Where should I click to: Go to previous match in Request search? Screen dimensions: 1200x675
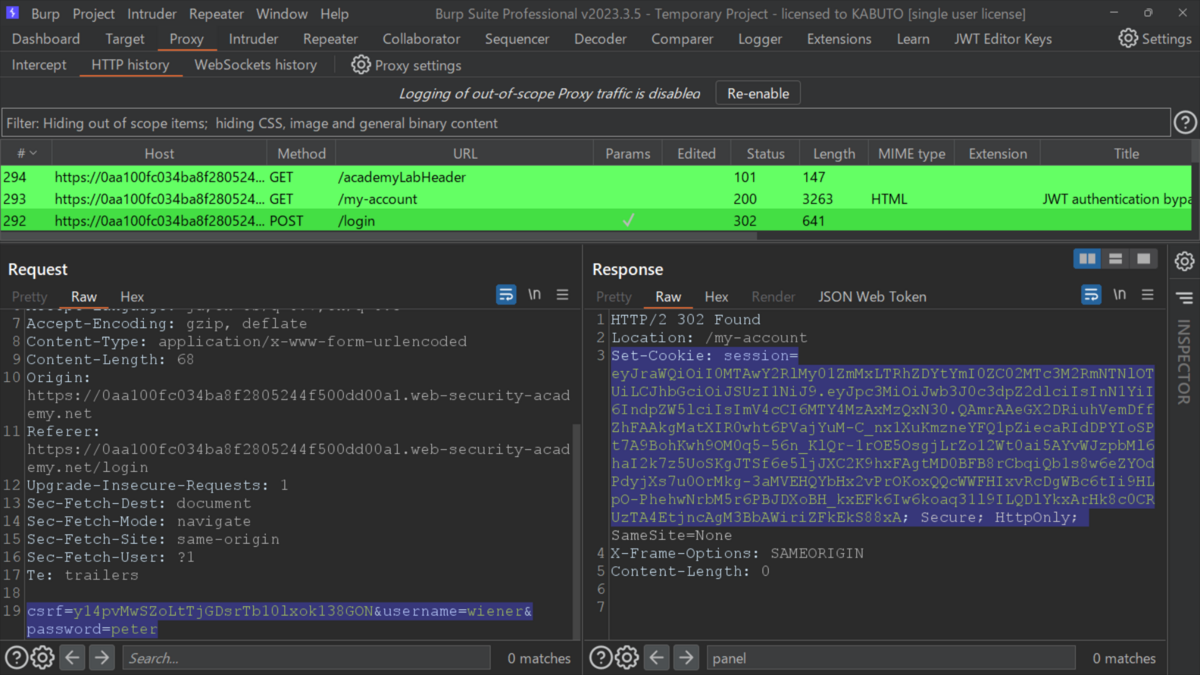click(x=72, y=658)
